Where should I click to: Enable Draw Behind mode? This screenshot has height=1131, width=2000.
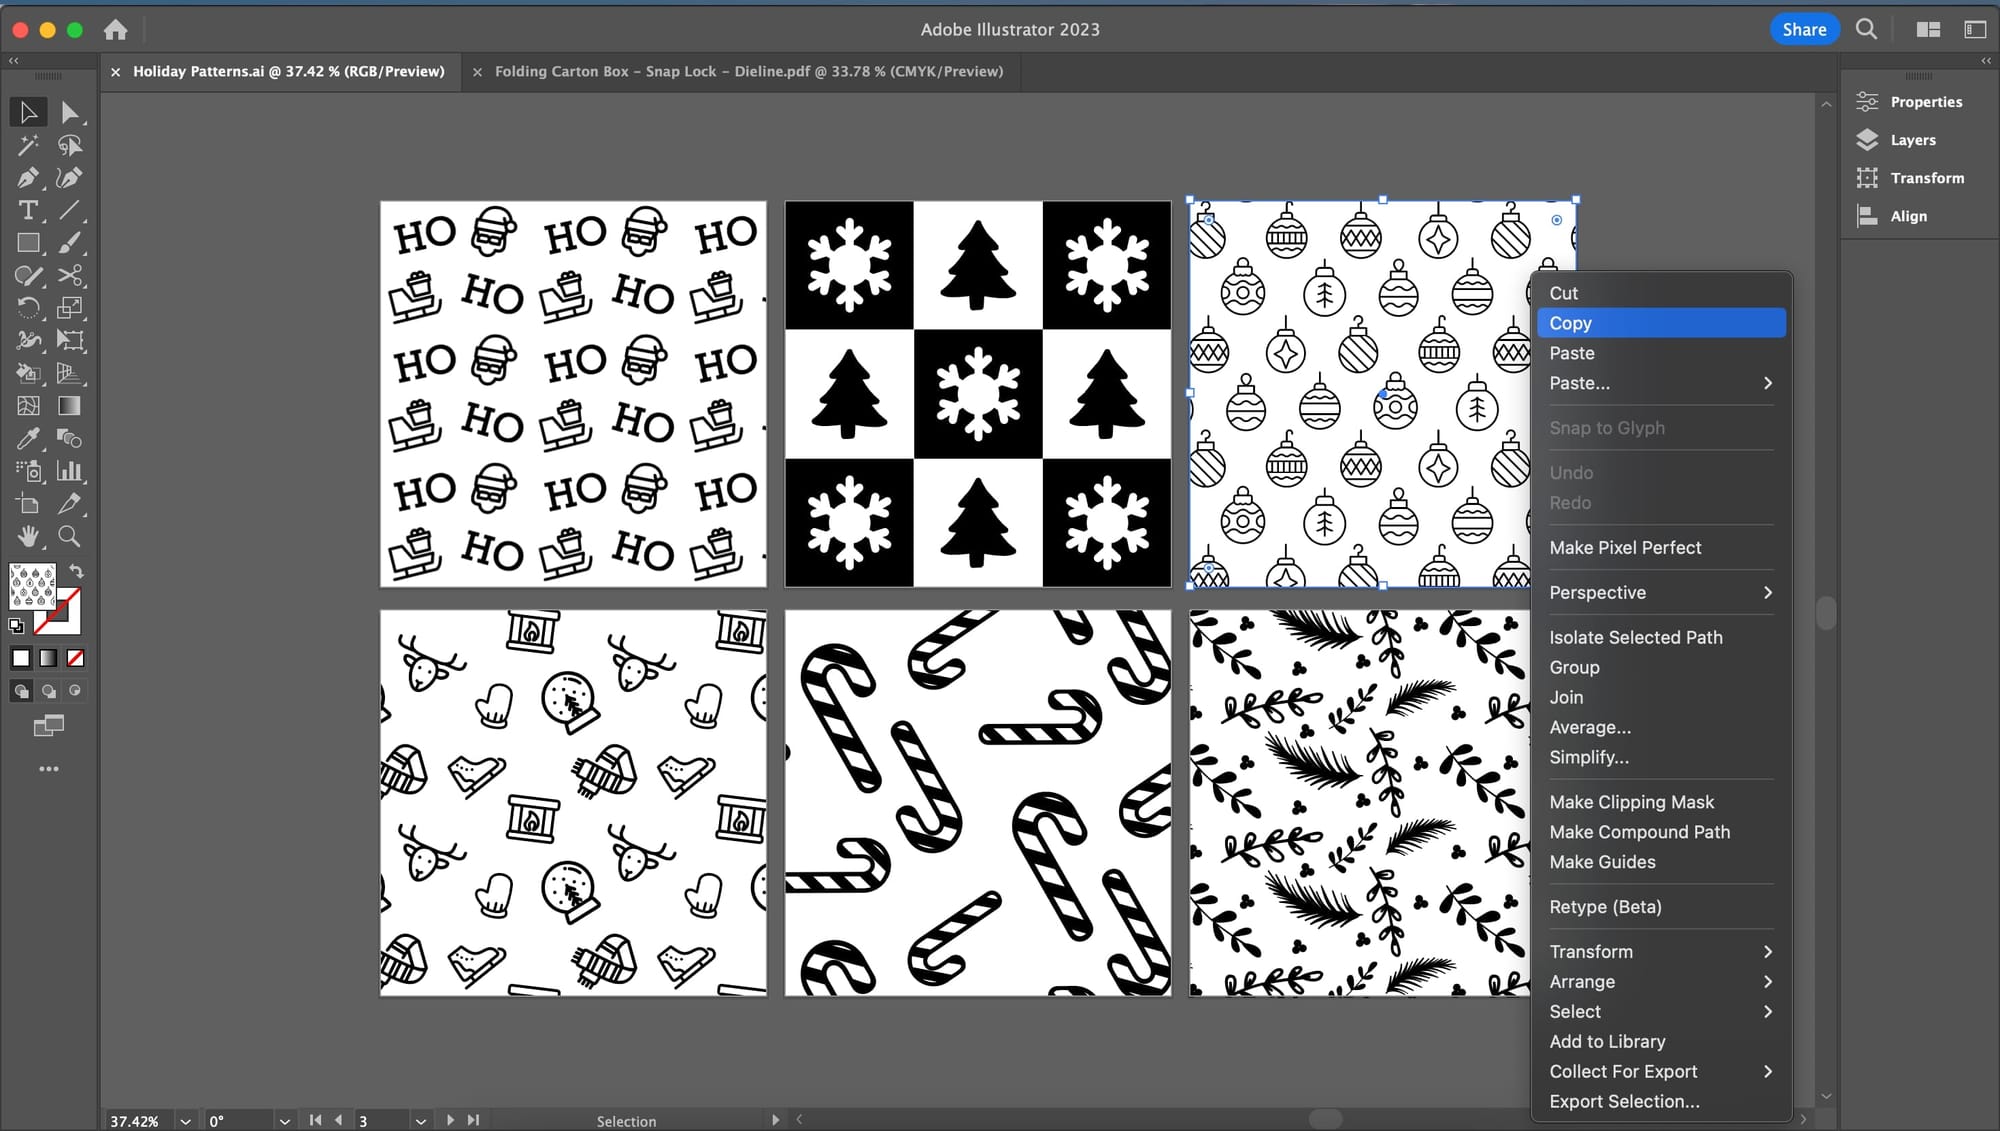click(x=48, y=691)
